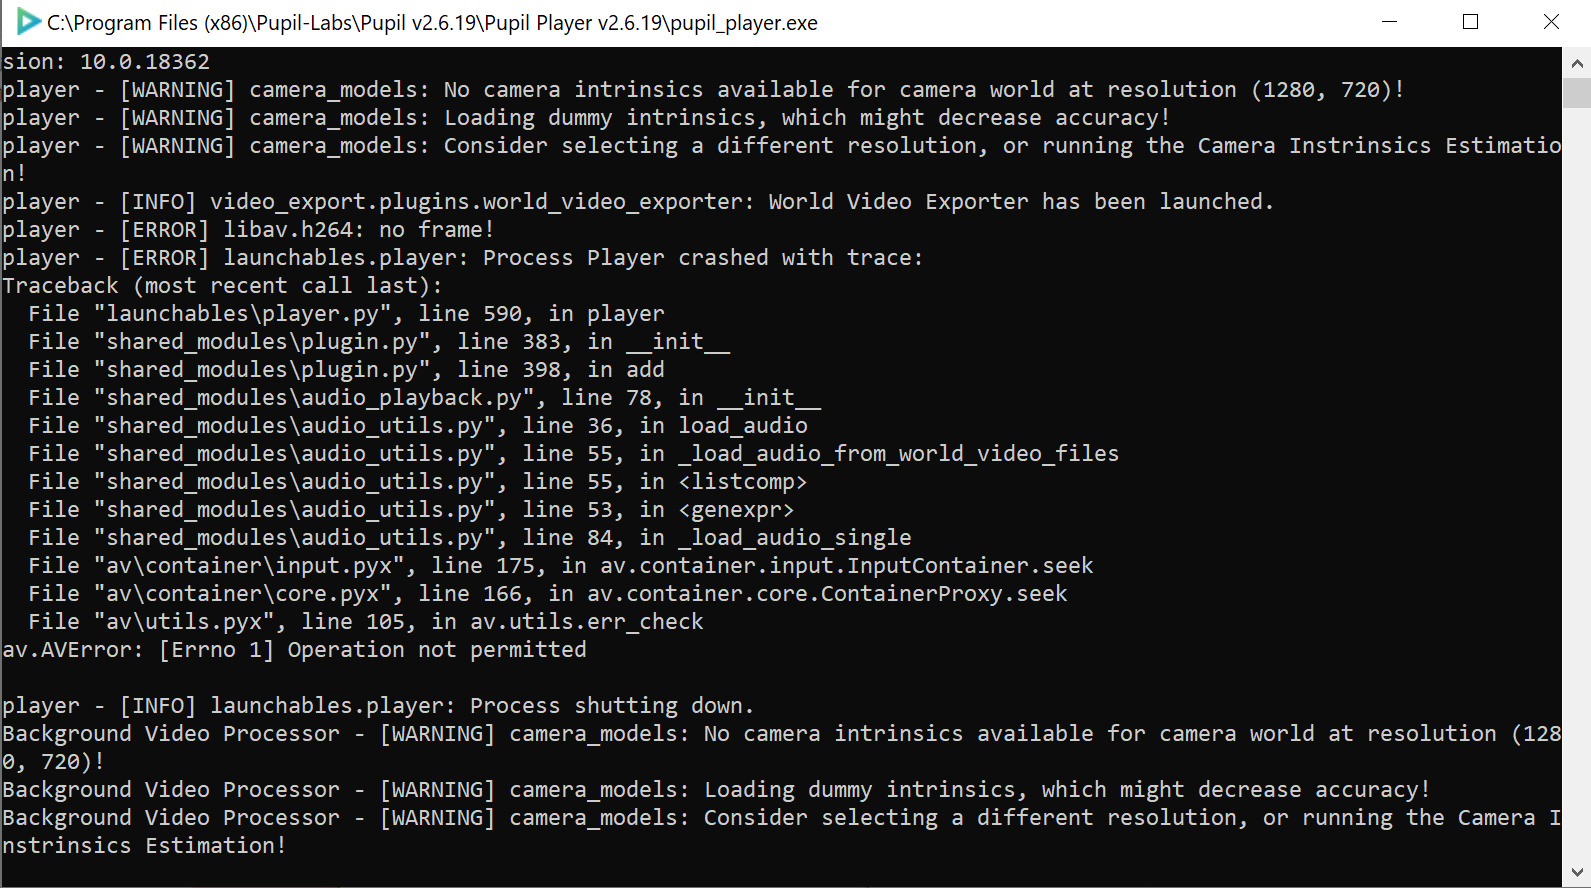Open the Pupil Player title bar icon menu
Viewport: 1591px width, 888px height.
coord(28,22)
